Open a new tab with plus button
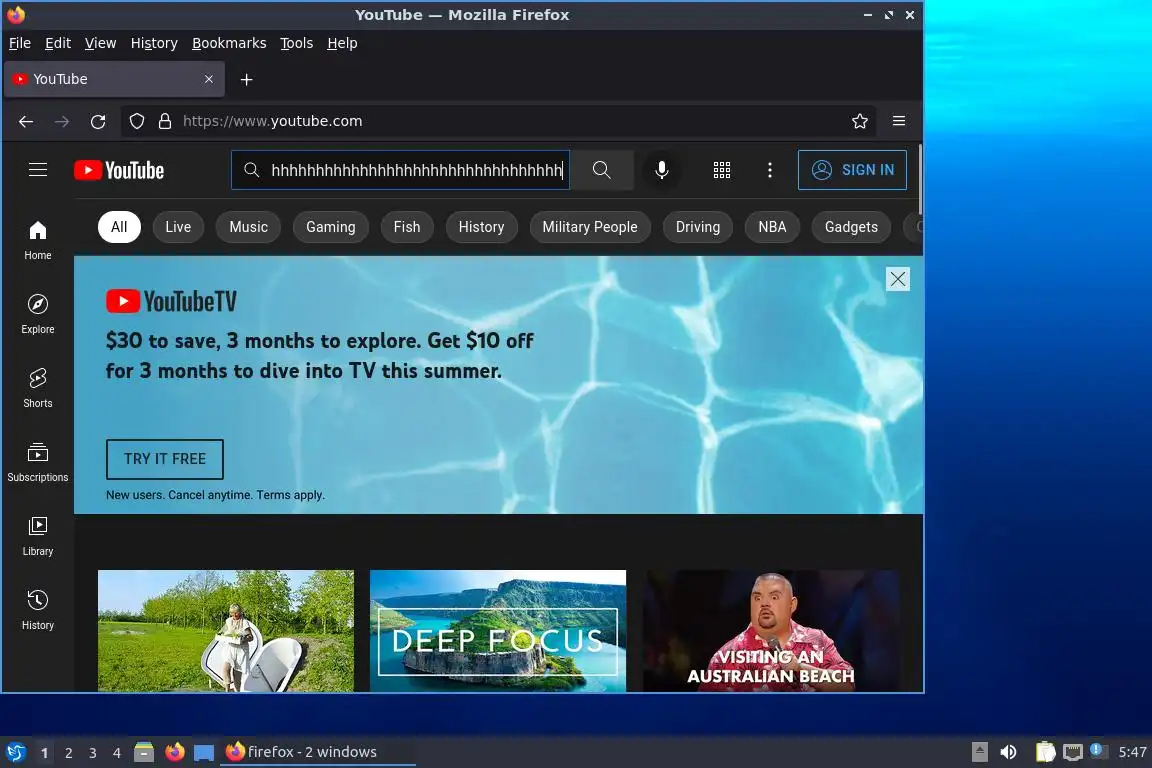This screenshot has height=768, width=1152. (247, 79)
